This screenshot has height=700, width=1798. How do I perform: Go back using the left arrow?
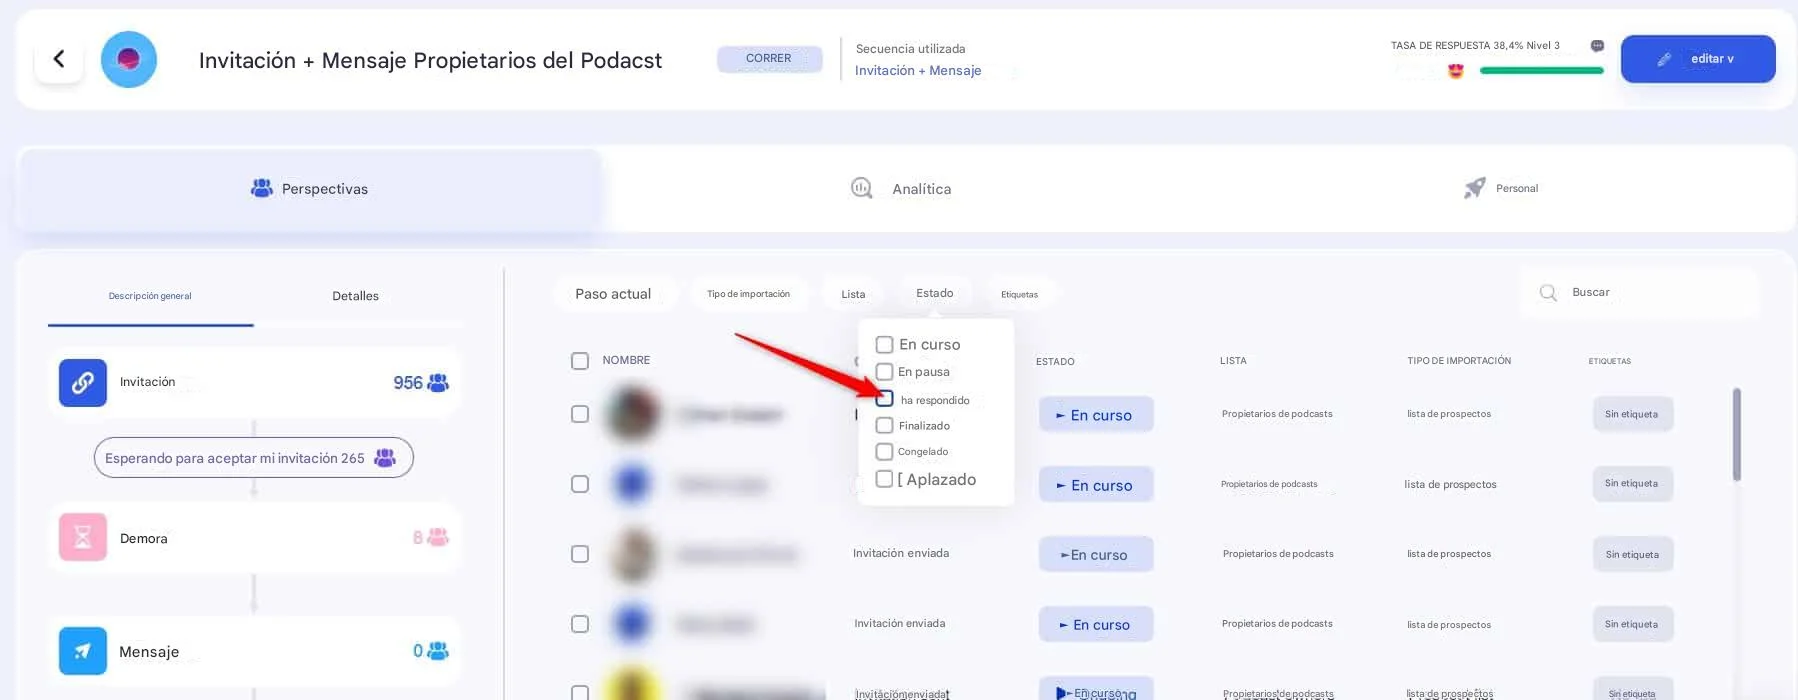click(x=59, y=59)
